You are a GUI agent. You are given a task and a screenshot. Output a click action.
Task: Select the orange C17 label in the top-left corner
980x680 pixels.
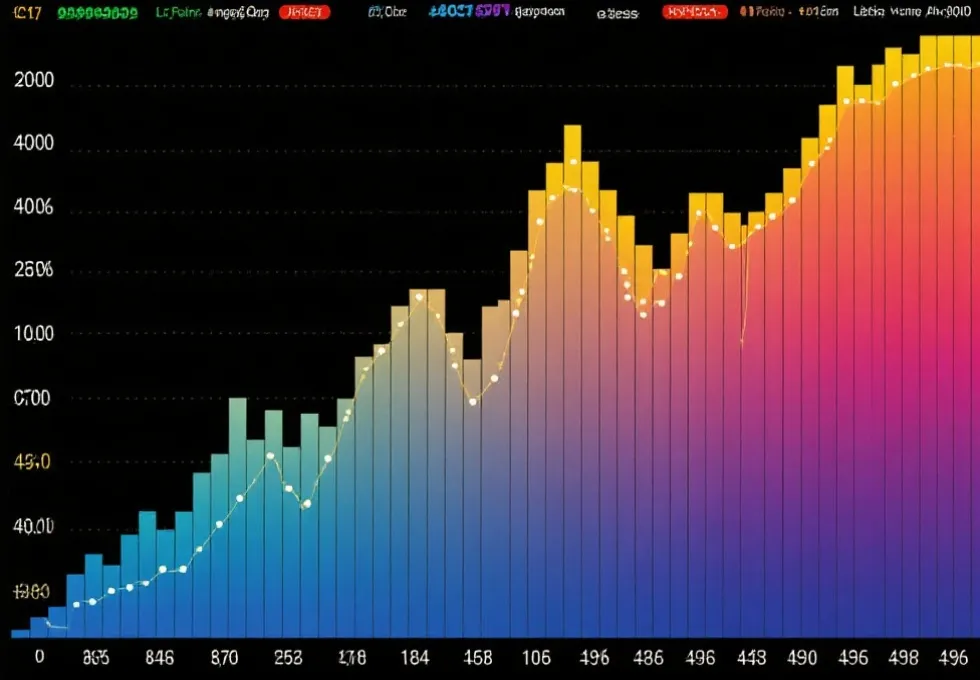pos(28,12)
